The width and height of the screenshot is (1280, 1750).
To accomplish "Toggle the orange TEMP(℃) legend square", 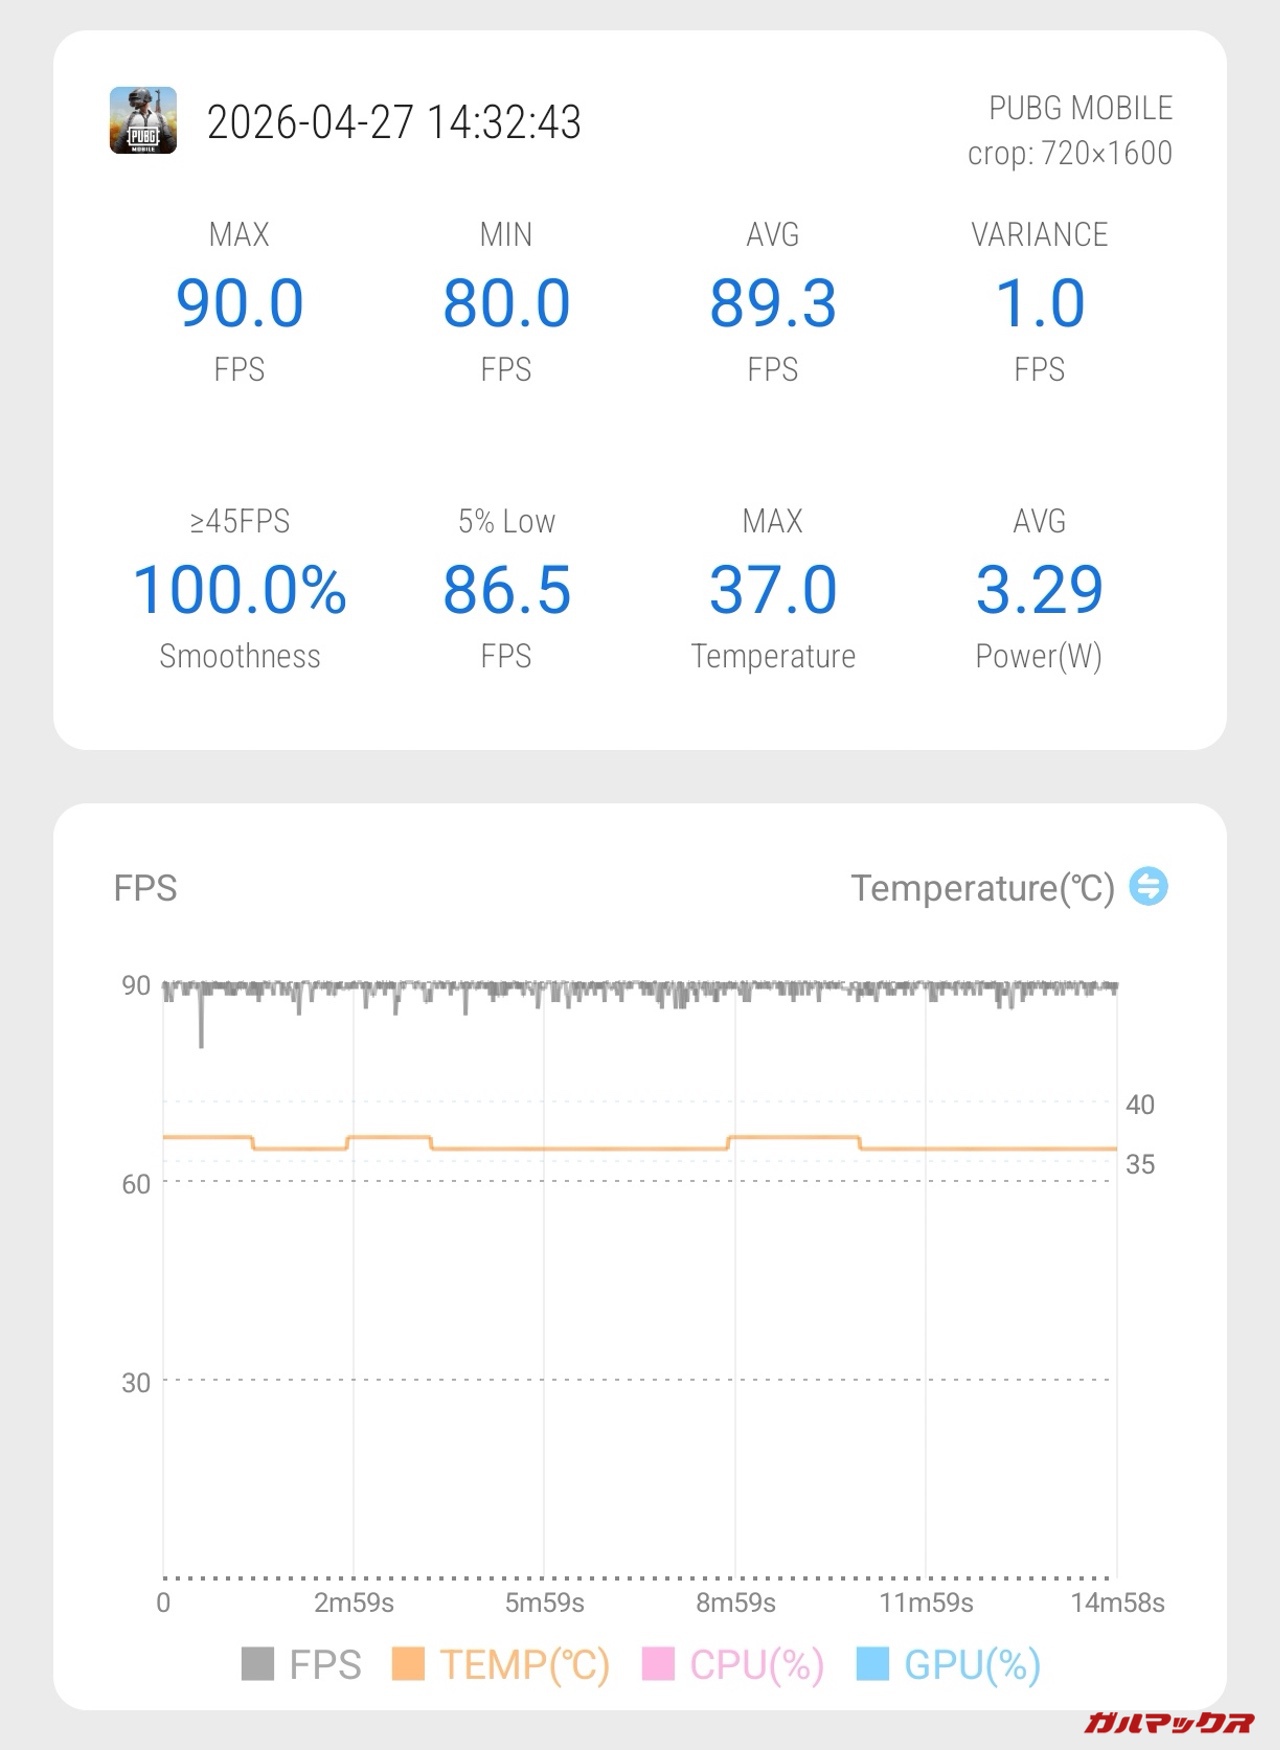I will 408,1665.
